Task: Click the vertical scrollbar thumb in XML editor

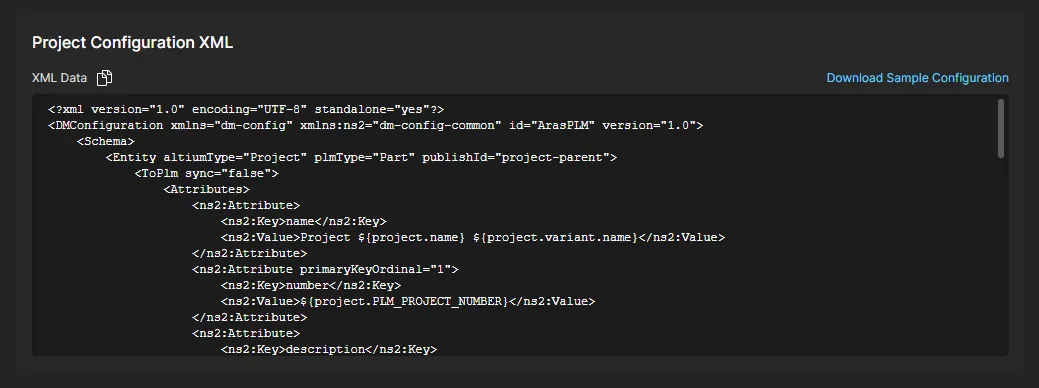Action: tap(1001, 128)
